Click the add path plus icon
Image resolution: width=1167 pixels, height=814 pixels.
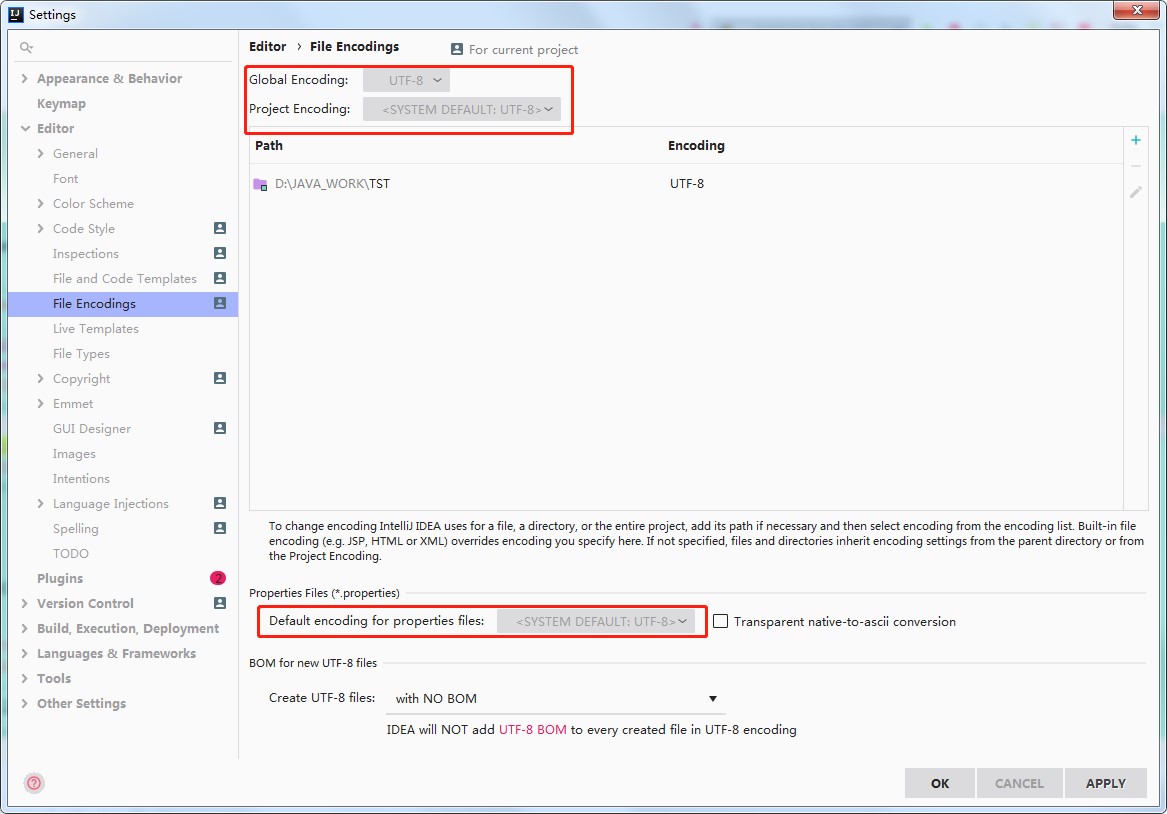[x=1136, y=140]
